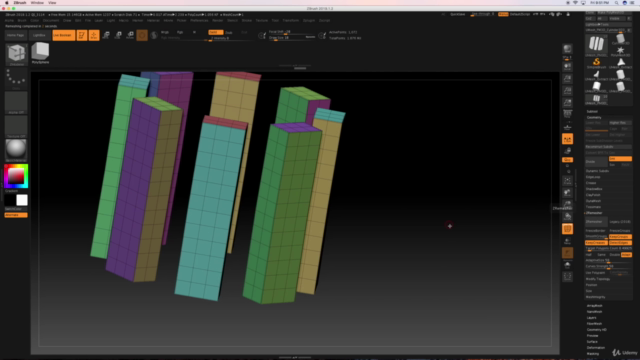640x360 pixels.
Task: Collapse the Geometry section
Action: coord(594,118)
